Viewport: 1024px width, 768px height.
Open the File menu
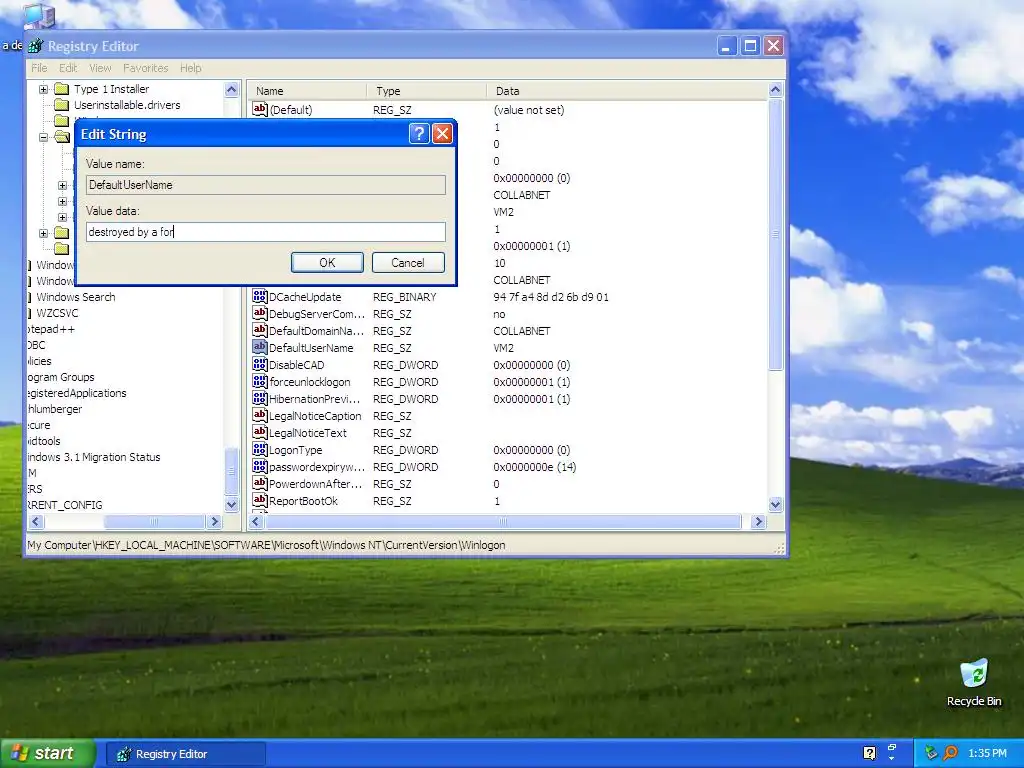39,68
